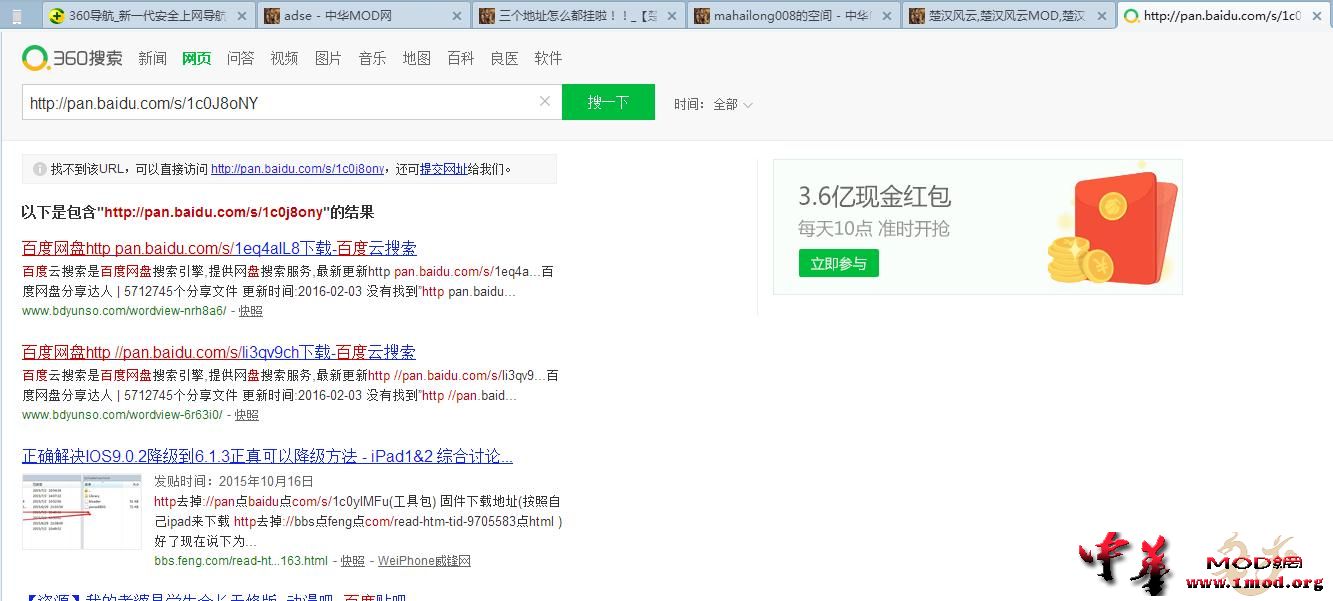This screenshot has width=1333, height=601.
Task: Click the bbs.feng.com/read-ht...163.html URL text
Action: [241, 561]
